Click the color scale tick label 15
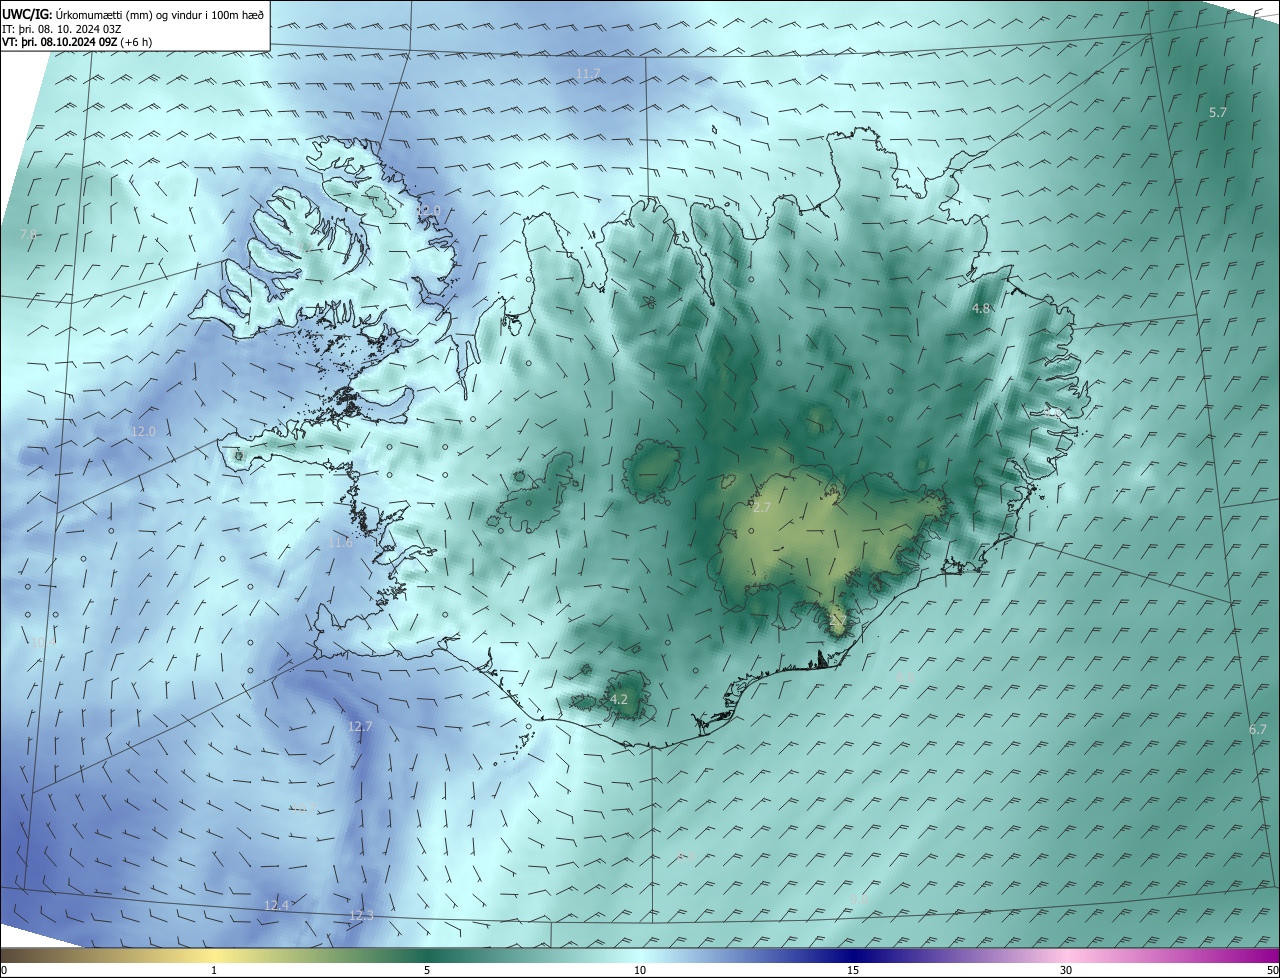Viewport: 1280px width, 978px height. pyautogui.click(x=853, y=970)
